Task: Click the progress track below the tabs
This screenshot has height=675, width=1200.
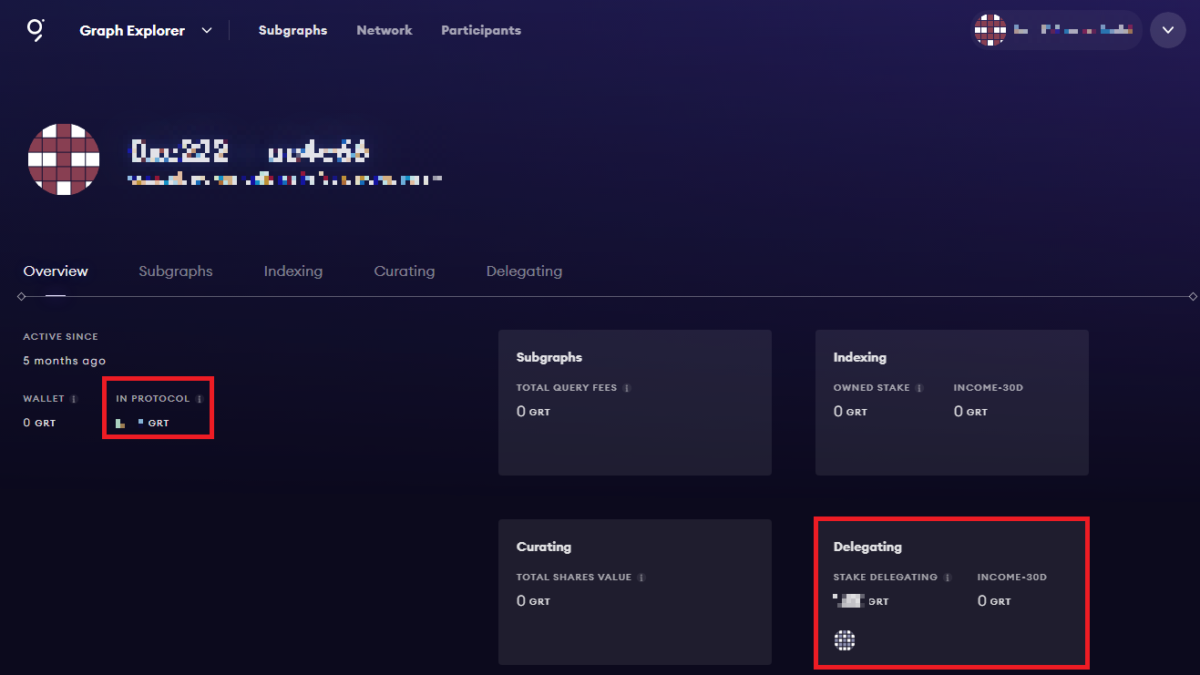Action: pyautogui.click(x=600, y=296)
